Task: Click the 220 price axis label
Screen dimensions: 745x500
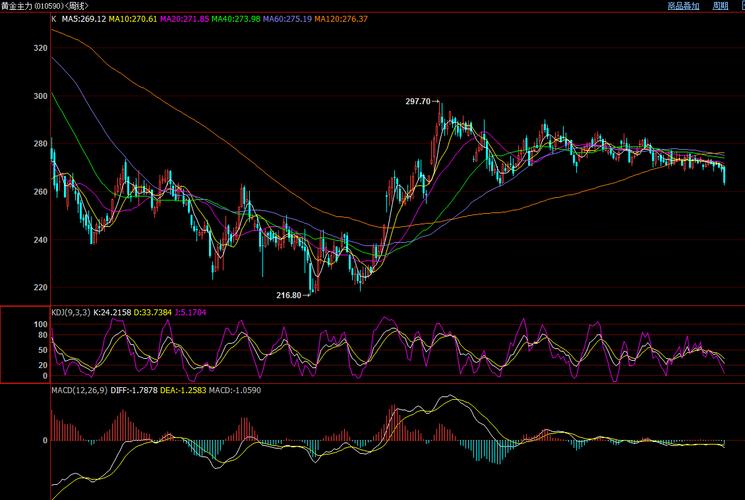Action: [41, 287]
